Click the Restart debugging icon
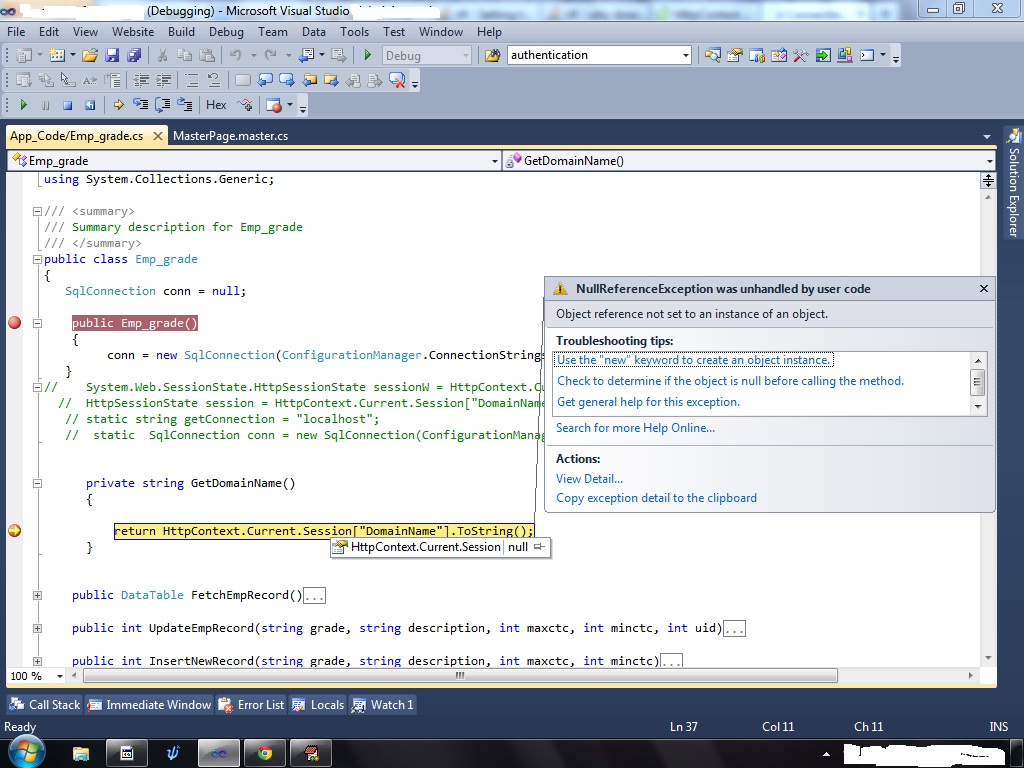Viewport: 1024px width, 768px height. (x=89, y=104)
